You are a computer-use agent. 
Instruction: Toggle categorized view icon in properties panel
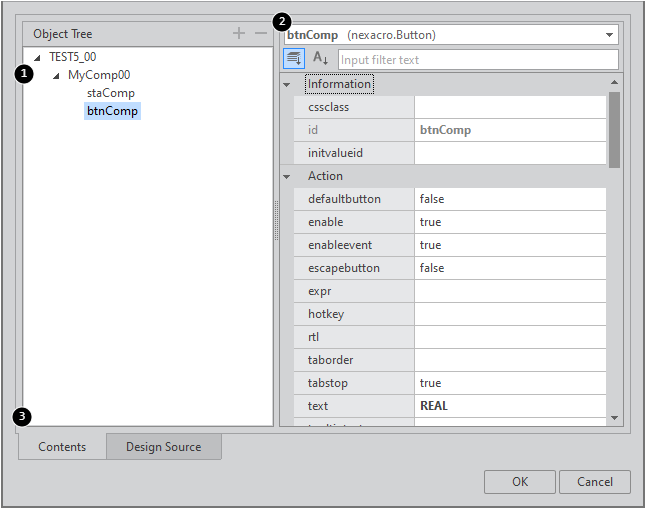pos(294,59)
